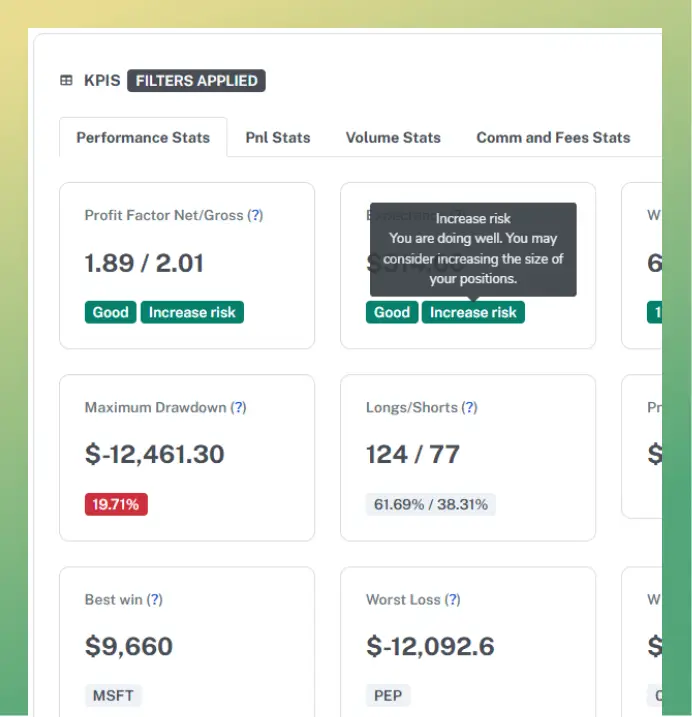Open help for Profit Factor Net/Gross
Image resolution: width=692 pixels, height=717 pixels.
pyautogui.click(x=255, y=215)
